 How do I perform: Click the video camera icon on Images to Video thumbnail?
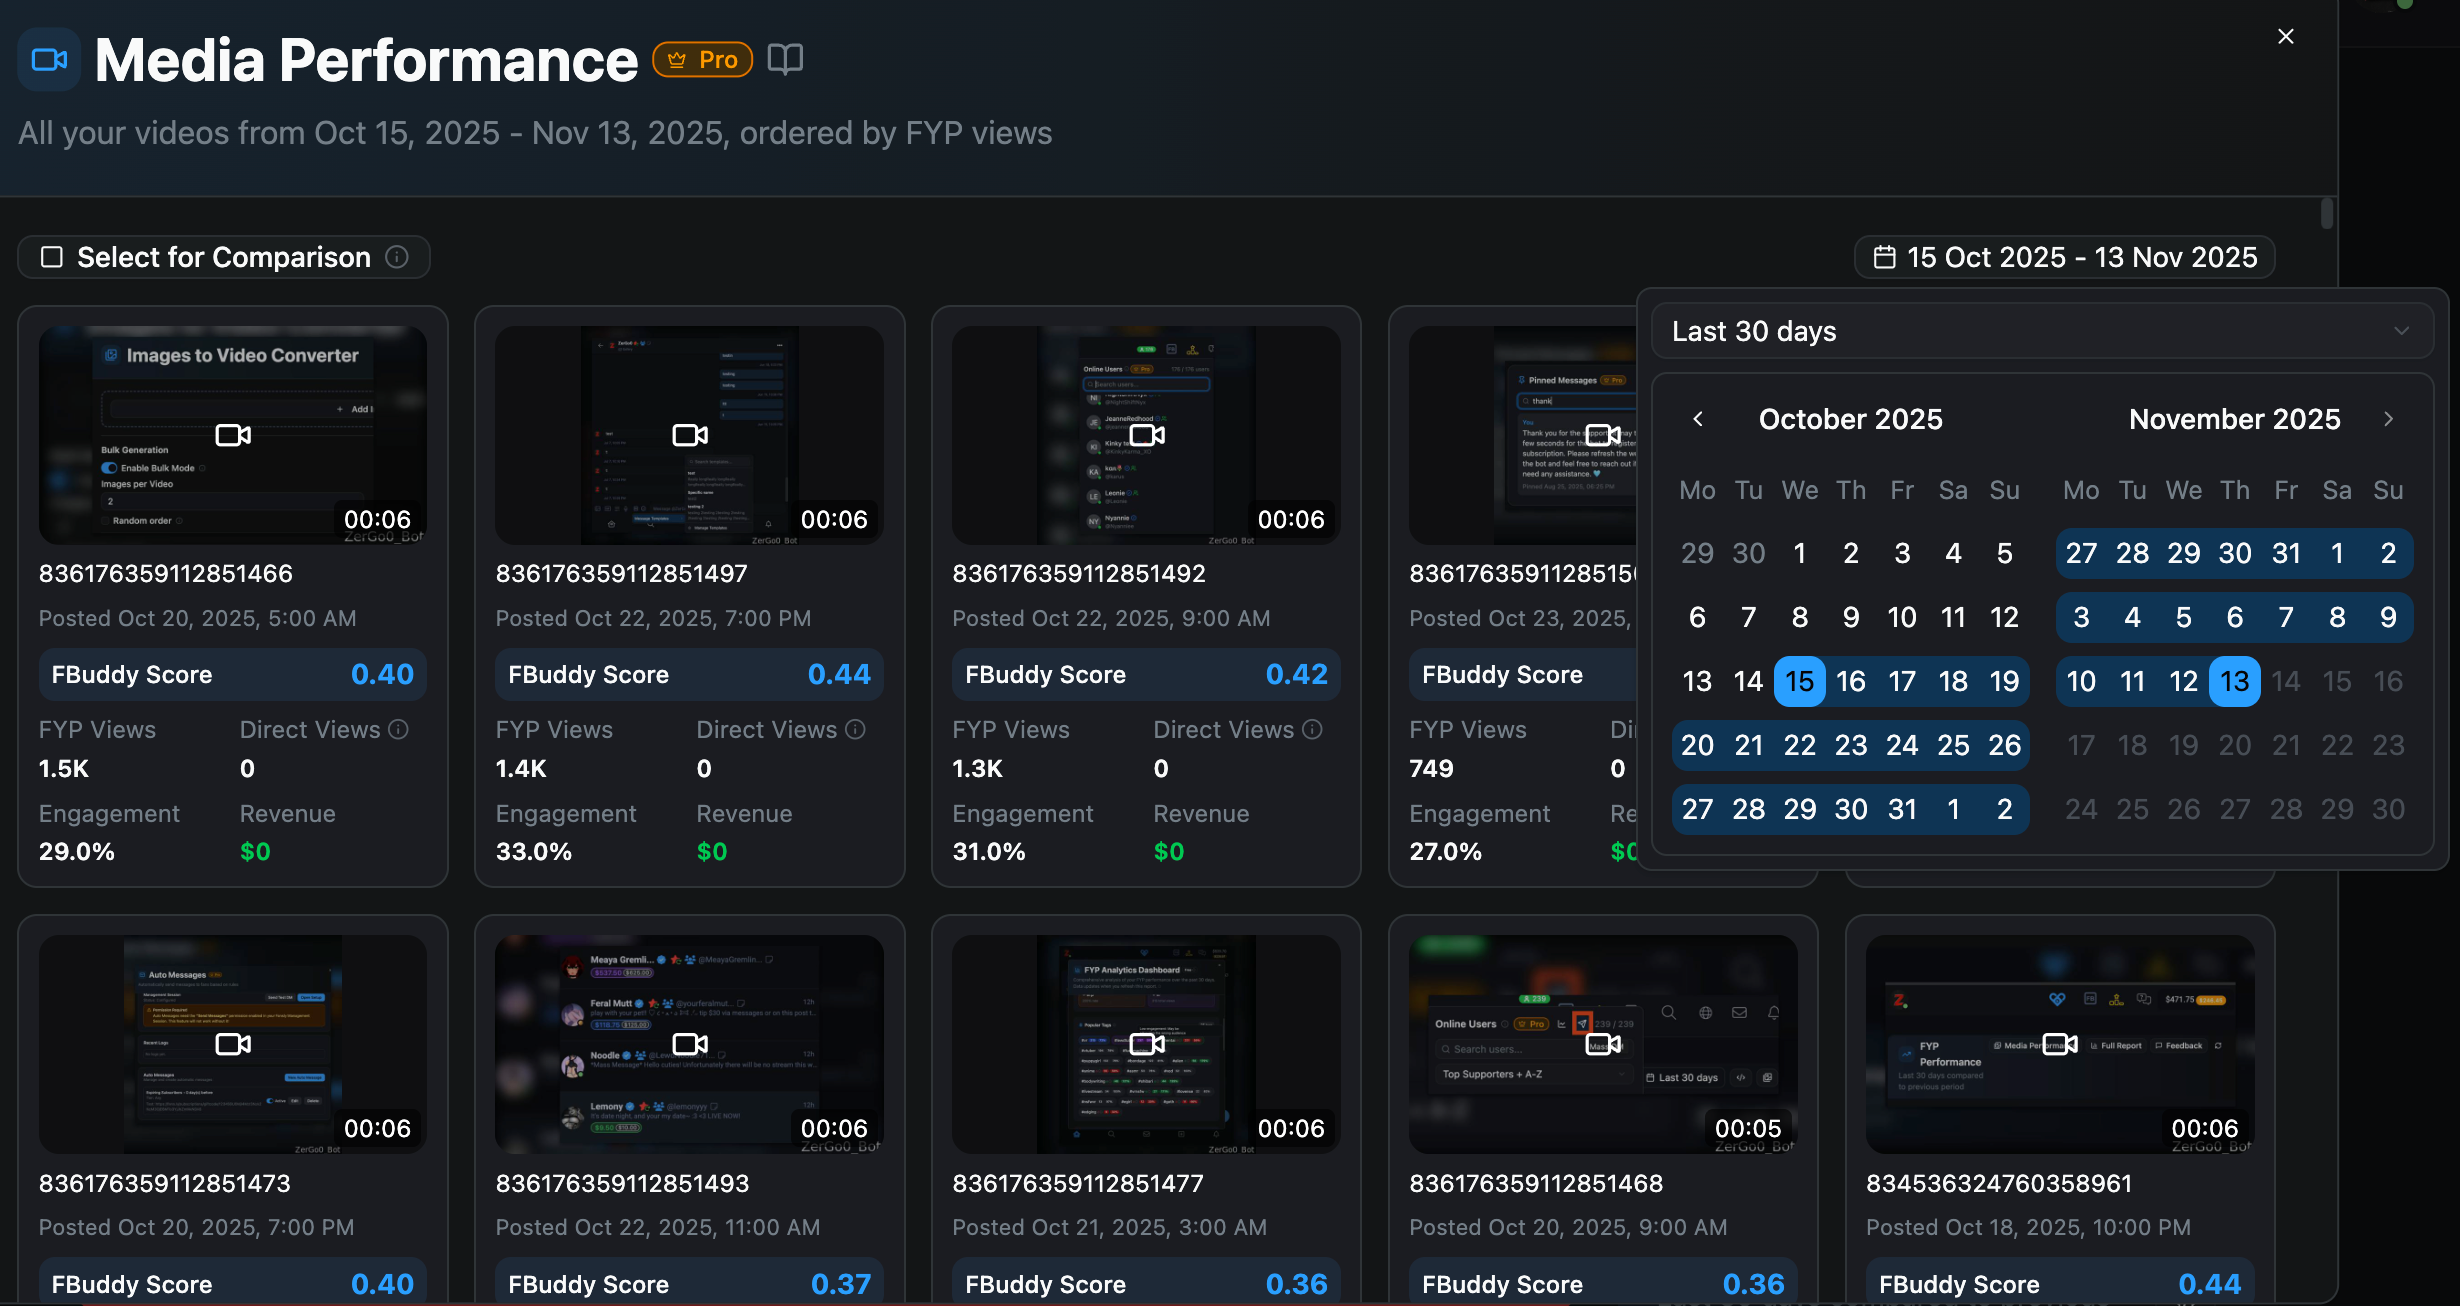(x=233, y=435)
